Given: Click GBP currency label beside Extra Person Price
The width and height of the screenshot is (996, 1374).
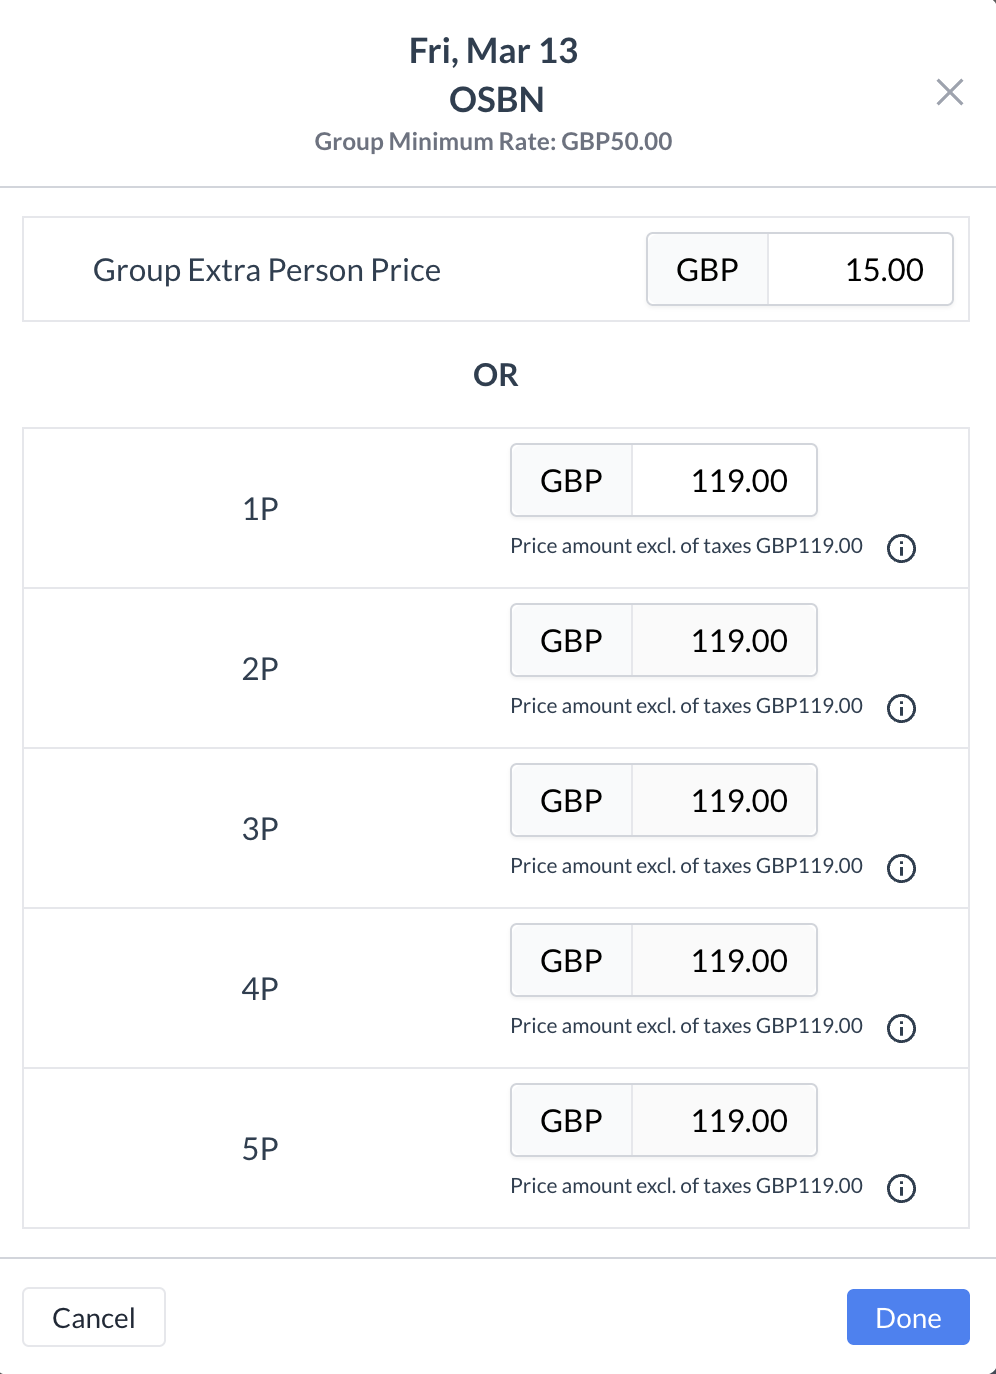Looking at the screenshot, I should (707, 270).
